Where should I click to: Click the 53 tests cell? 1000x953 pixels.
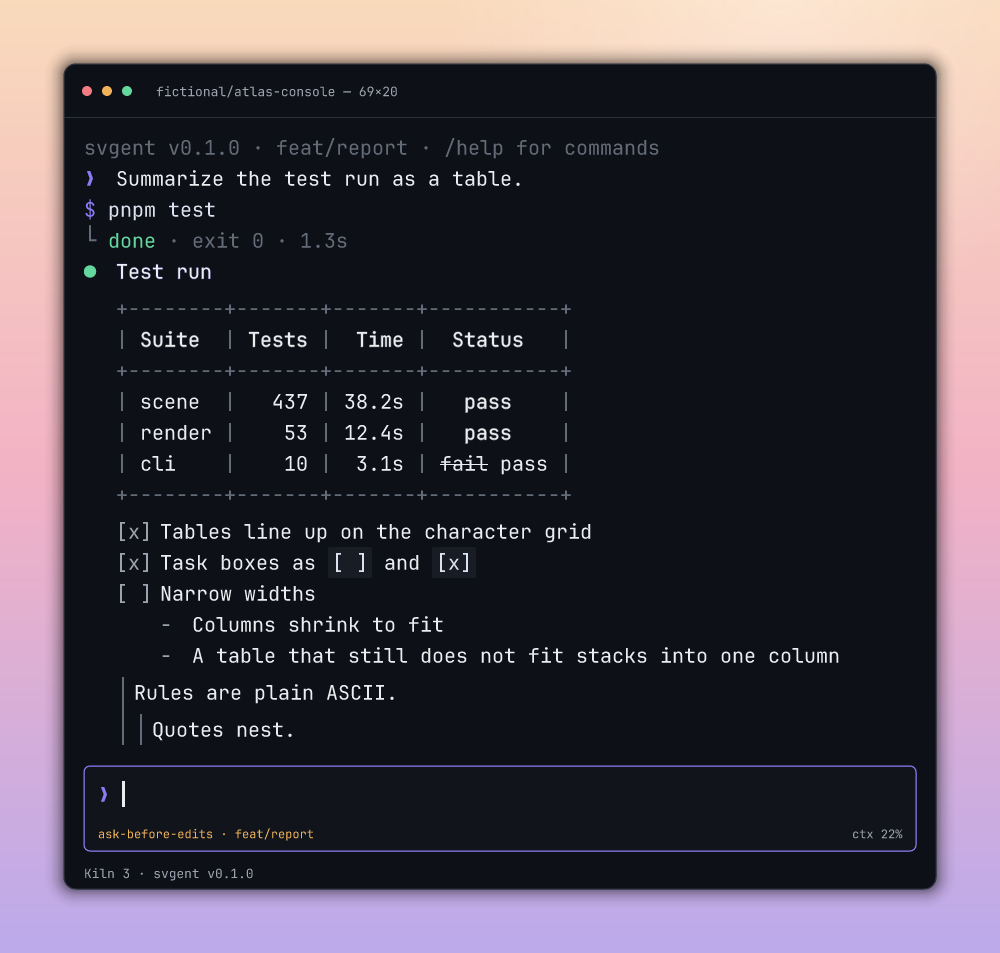pyautogui.click(x=296, y=433)
